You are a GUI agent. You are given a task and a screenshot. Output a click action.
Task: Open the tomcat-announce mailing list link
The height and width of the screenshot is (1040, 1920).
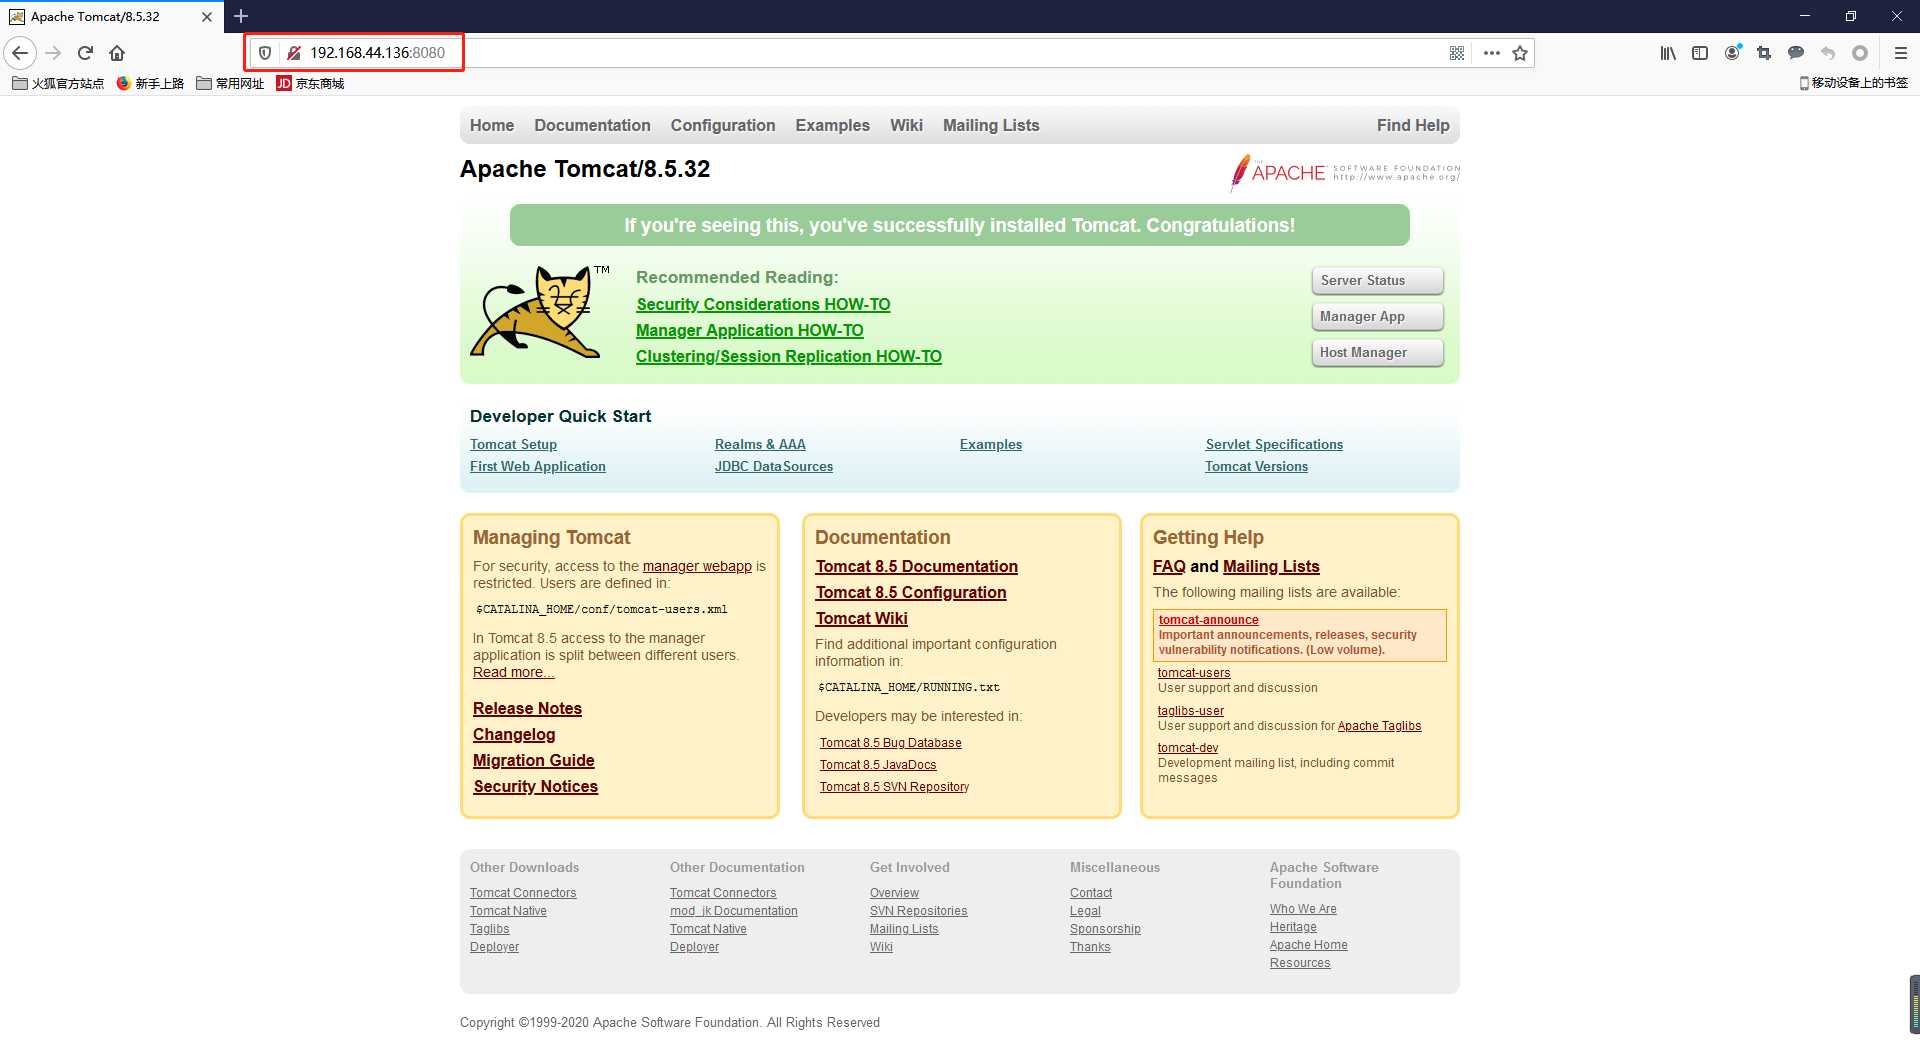click(1208, 620)
